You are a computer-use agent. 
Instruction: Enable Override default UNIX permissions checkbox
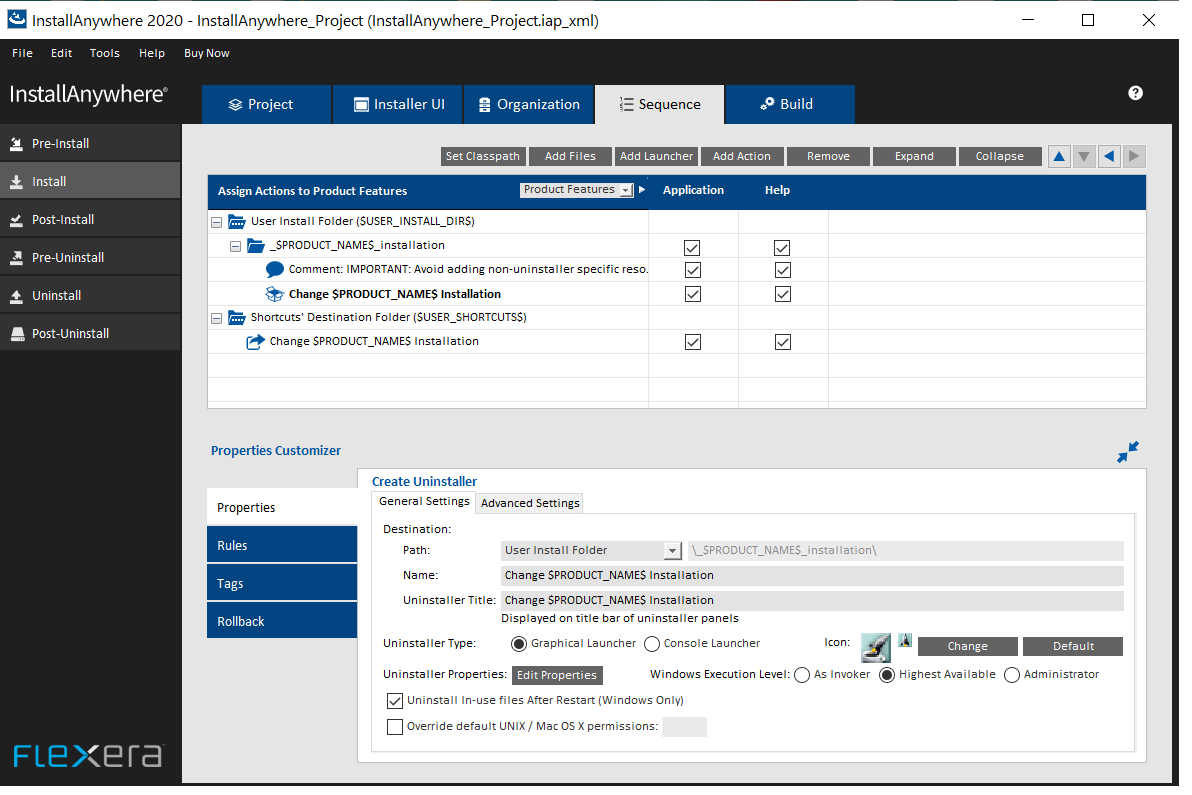[395, 727]
